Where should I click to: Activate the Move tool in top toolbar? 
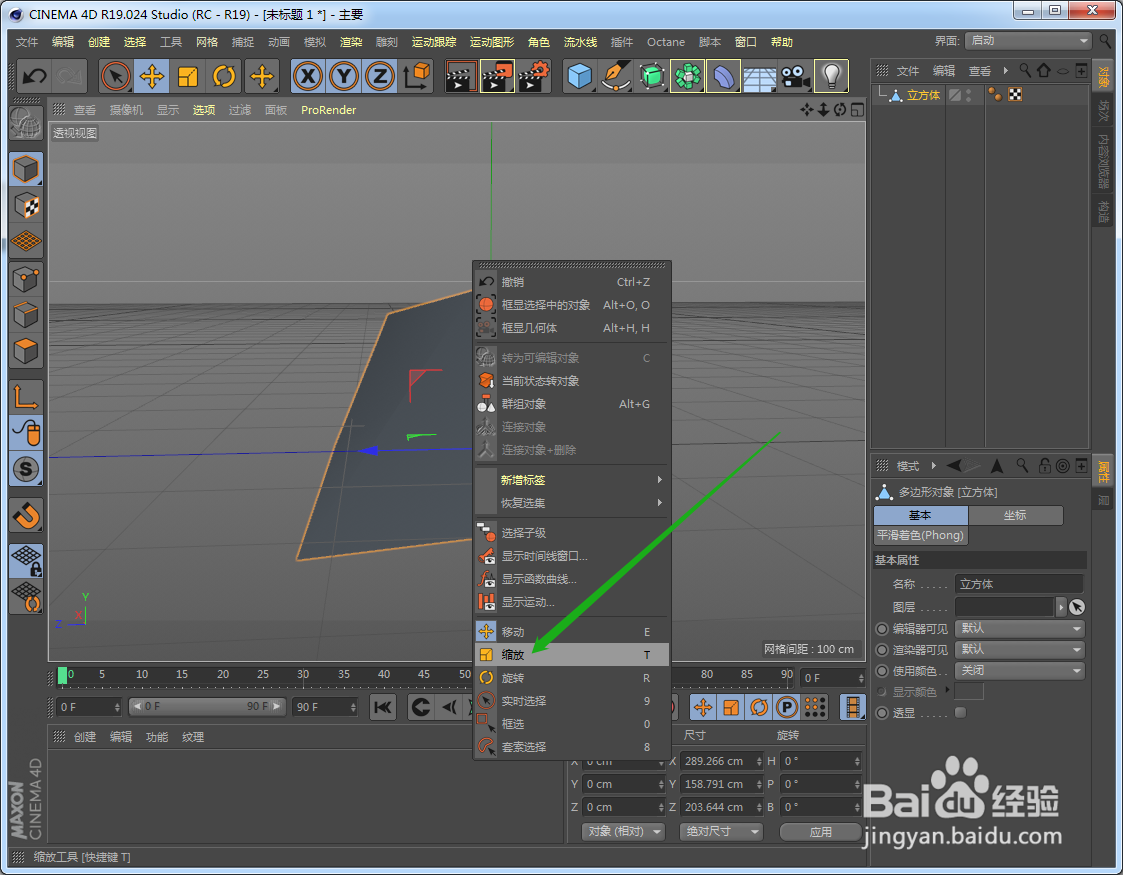(x=152, y=77)
